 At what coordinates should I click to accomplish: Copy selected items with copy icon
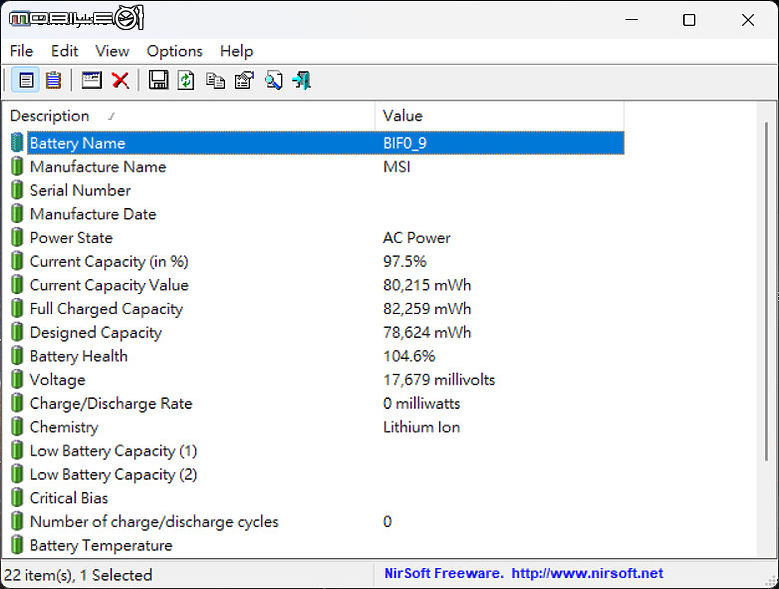click(215, 80)
